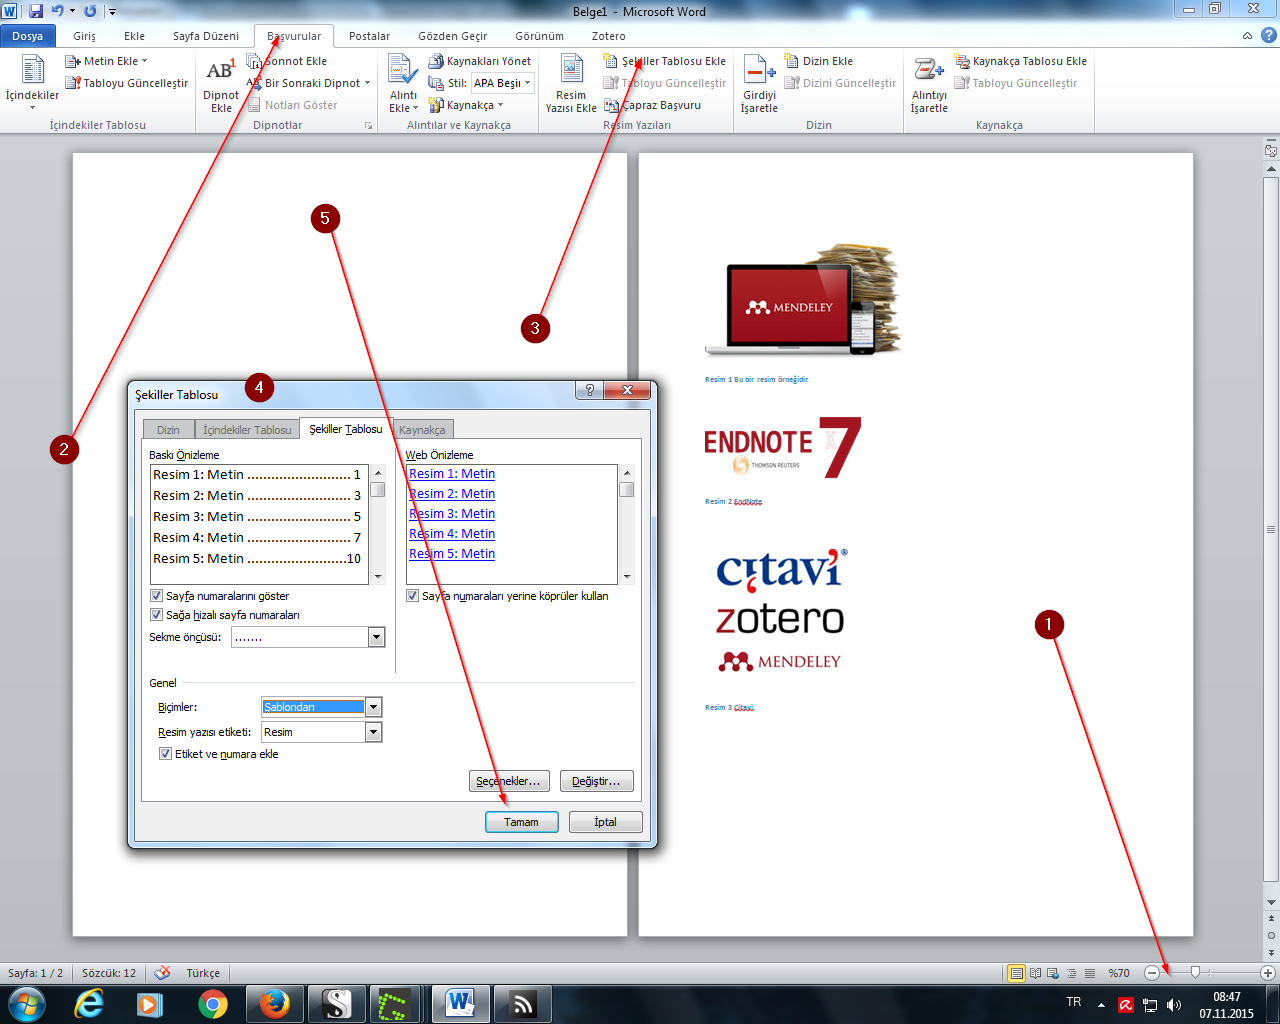
Task: Open the İçindekiler table of contents button
Action: coord(32,82)
